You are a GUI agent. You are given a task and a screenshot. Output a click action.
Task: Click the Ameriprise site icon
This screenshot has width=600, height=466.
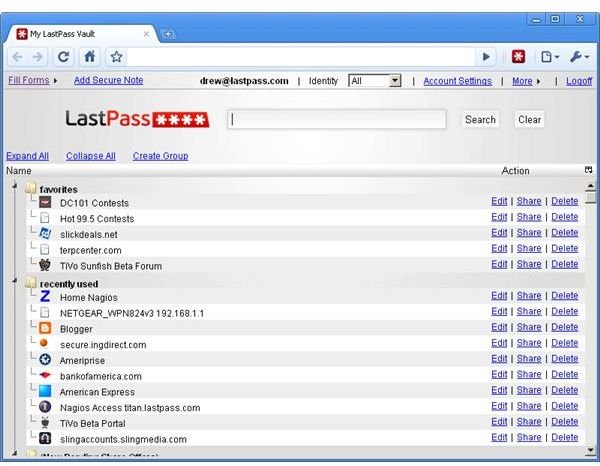45,359
